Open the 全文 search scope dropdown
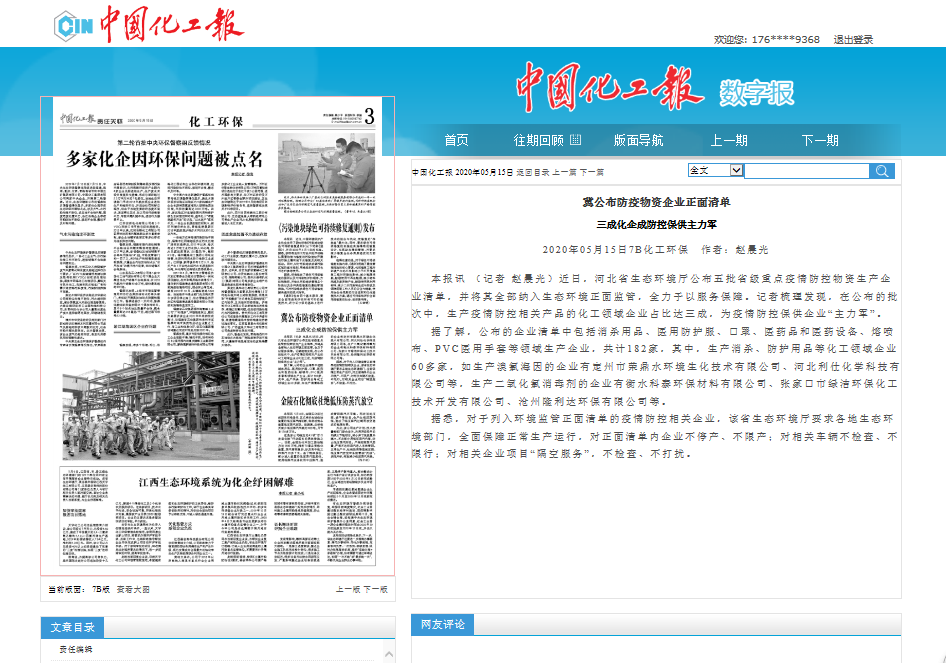This screenshot has width=946, height=663. click(715, 171)
